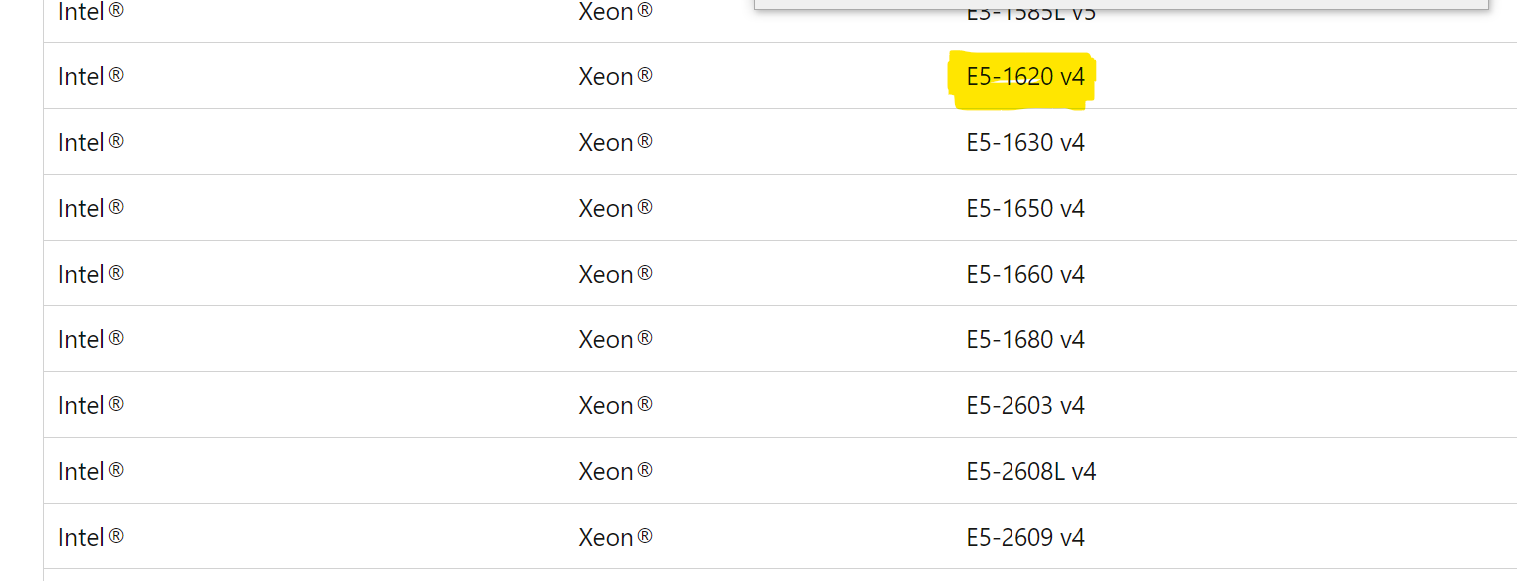Click Xeon in the E5-2609 v4 row
This screenshot has height=581, width=1517.
click(606, 538)
